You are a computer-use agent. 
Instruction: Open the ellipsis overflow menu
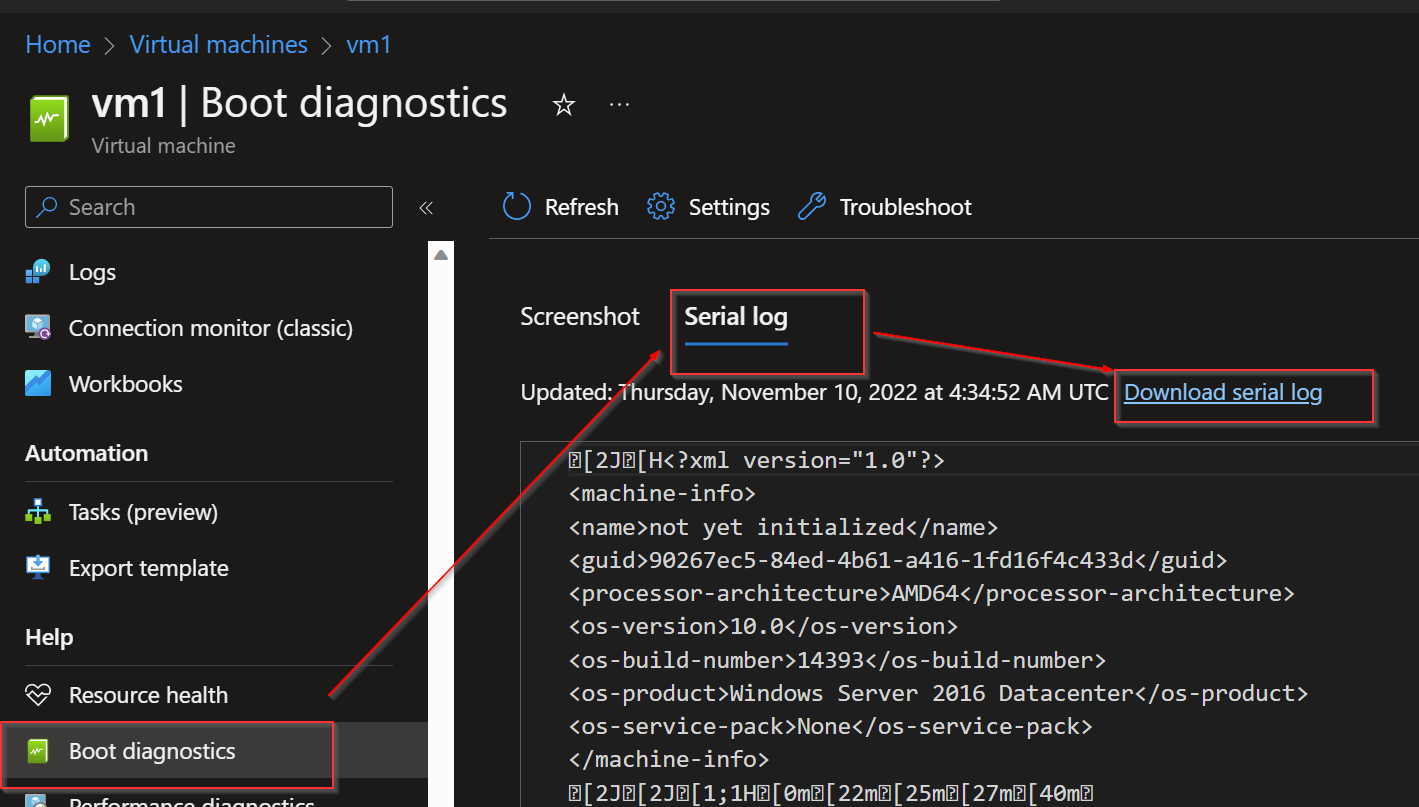coord(618,103)
